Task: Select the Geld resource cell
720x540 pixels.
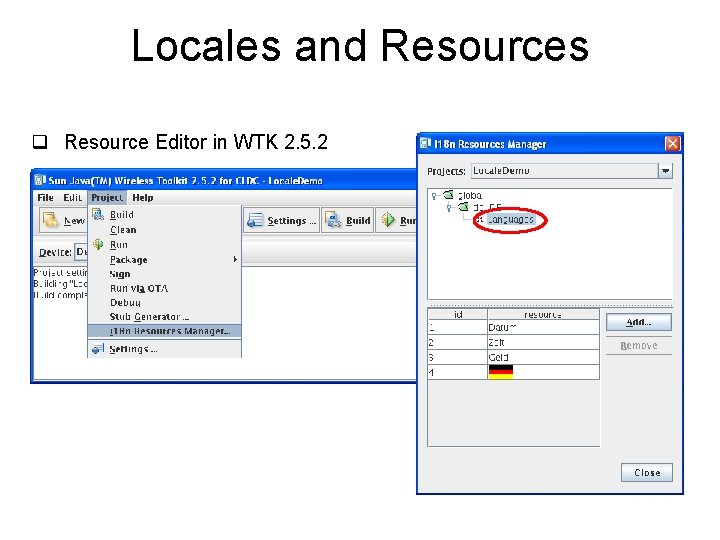Action: (543, 357)
